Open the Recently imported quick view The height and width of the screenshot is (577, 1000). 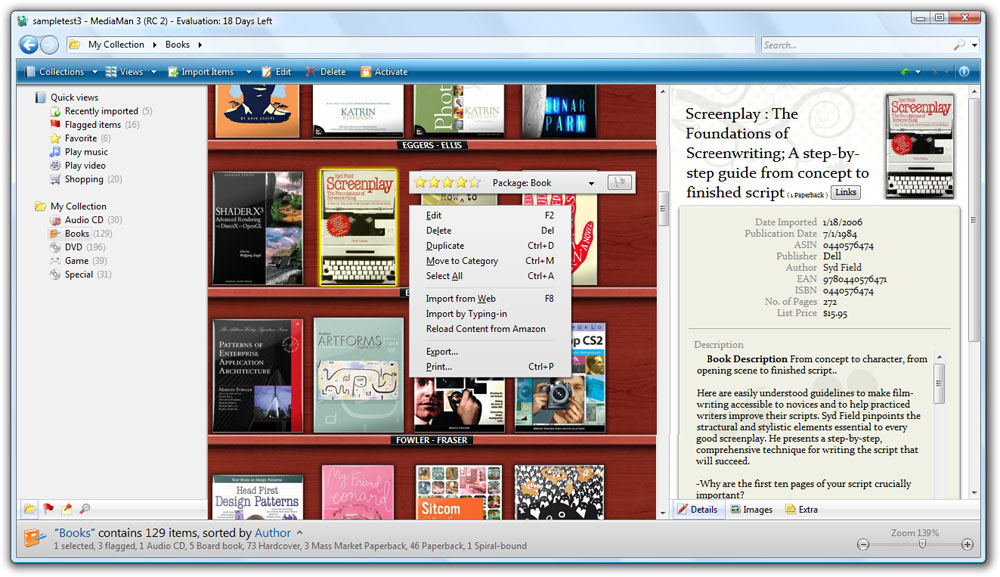(x=101, y=111)
